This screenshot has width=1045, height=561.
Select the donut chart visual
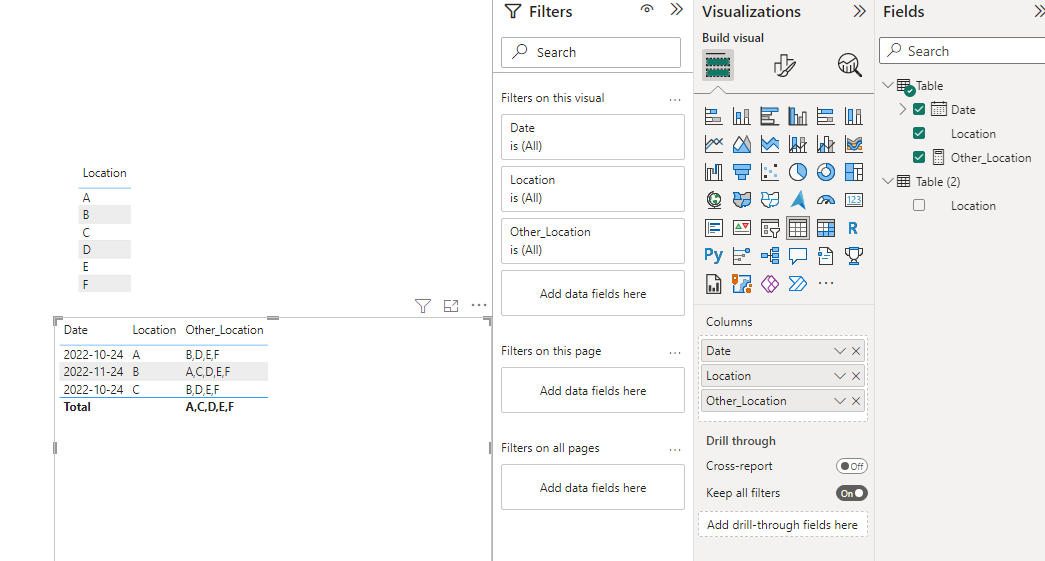(x=825, y=172)
